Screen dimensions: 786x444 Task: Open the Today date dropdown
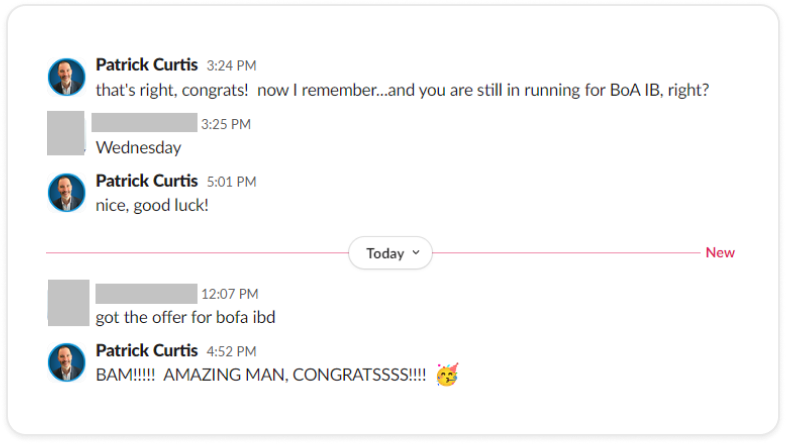tap(390, 253)
